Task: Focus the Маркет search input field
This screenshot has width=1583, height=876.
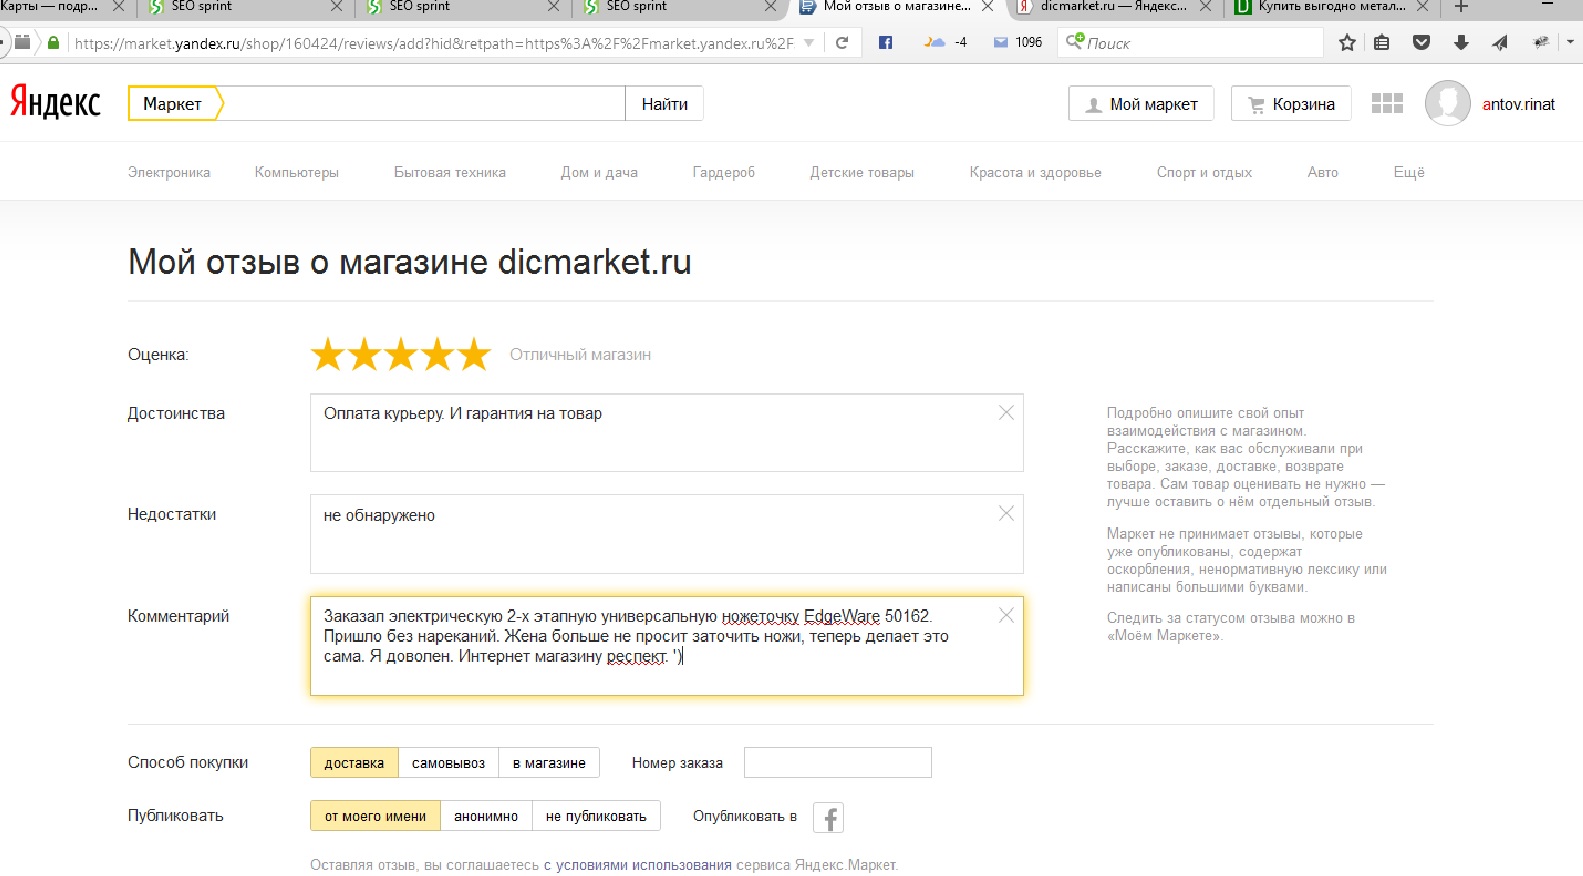Action: (x=424, y=104)
